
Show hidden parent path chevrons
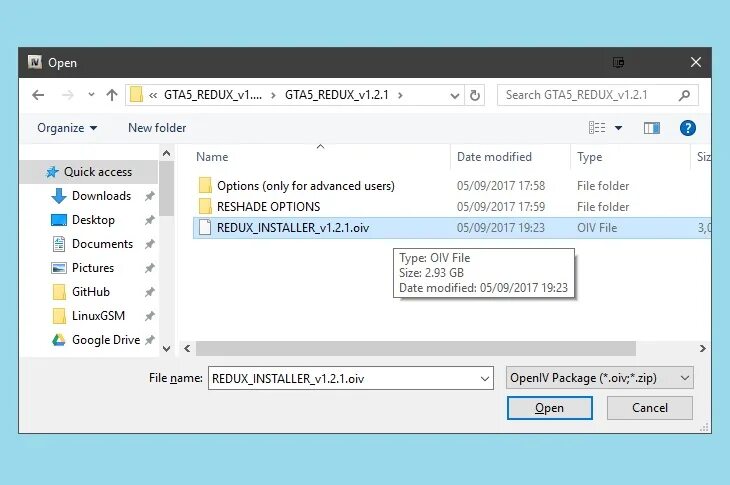pos(153,95)
